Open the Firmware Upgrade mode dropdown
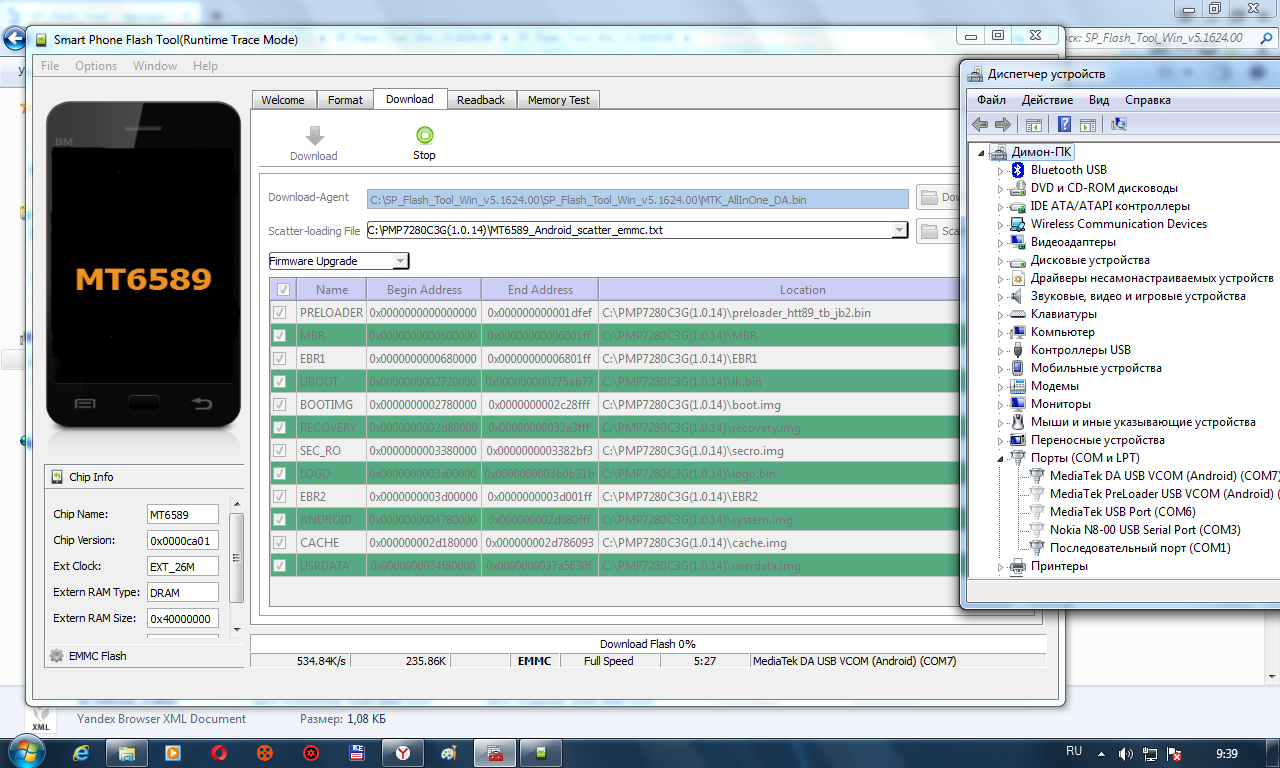Image resolution: width=1280 pixels, height=768 pixels. tap(400, 261)
